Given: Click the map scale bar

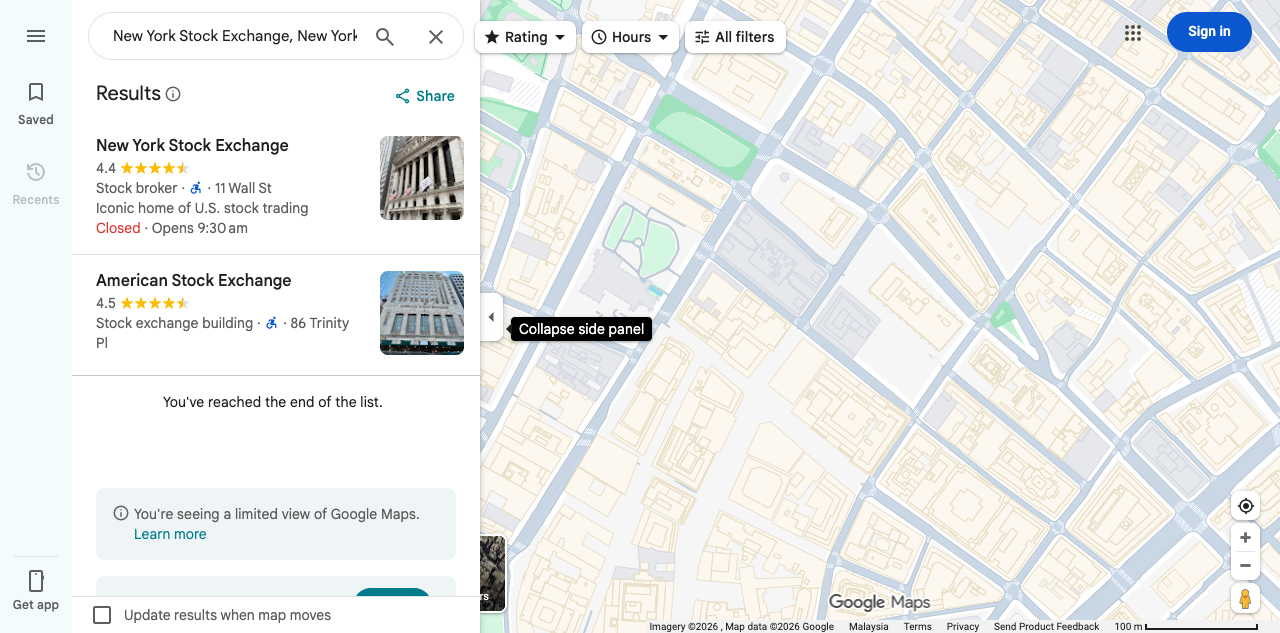Looking at the screenshot, I should (x=1186, y=627).
